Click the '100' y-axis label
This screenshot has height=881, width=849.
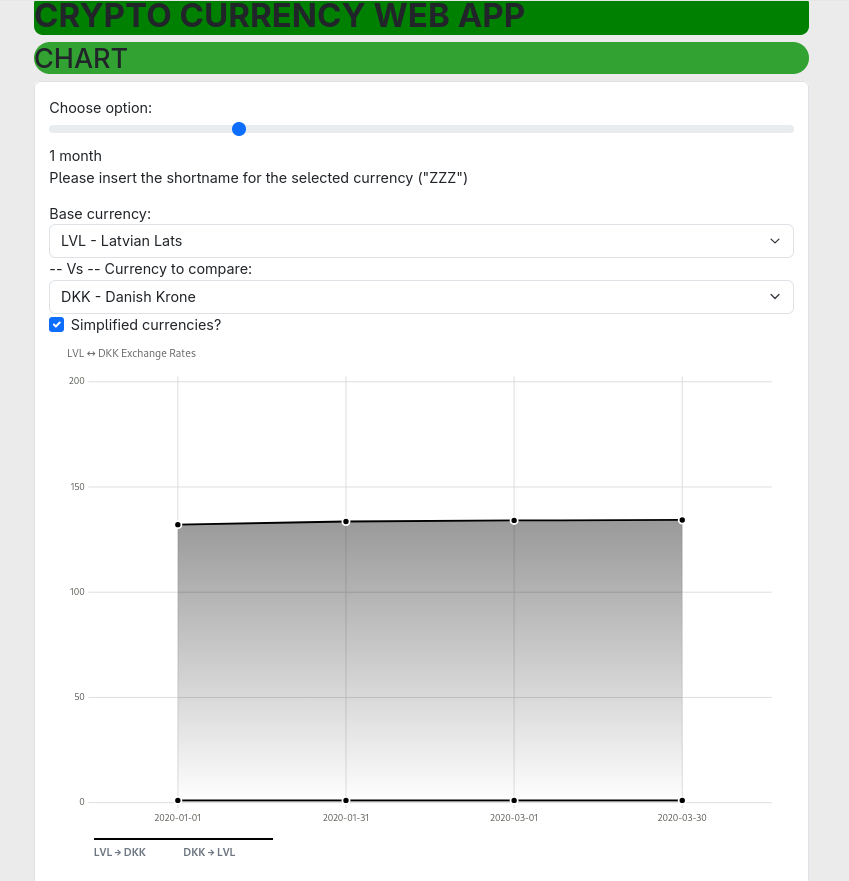point(77,592)
